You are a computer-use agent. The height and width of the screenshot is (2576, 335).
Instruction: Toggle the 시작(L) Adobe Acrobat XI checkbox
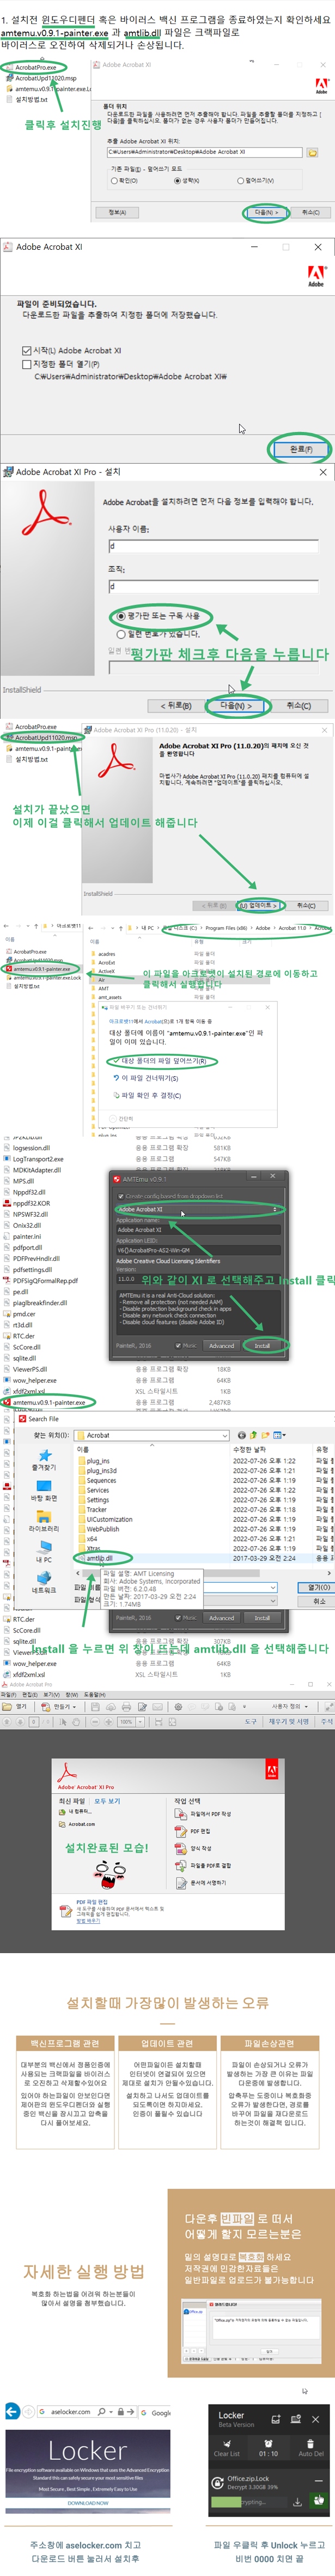click(x=26, y=351)
